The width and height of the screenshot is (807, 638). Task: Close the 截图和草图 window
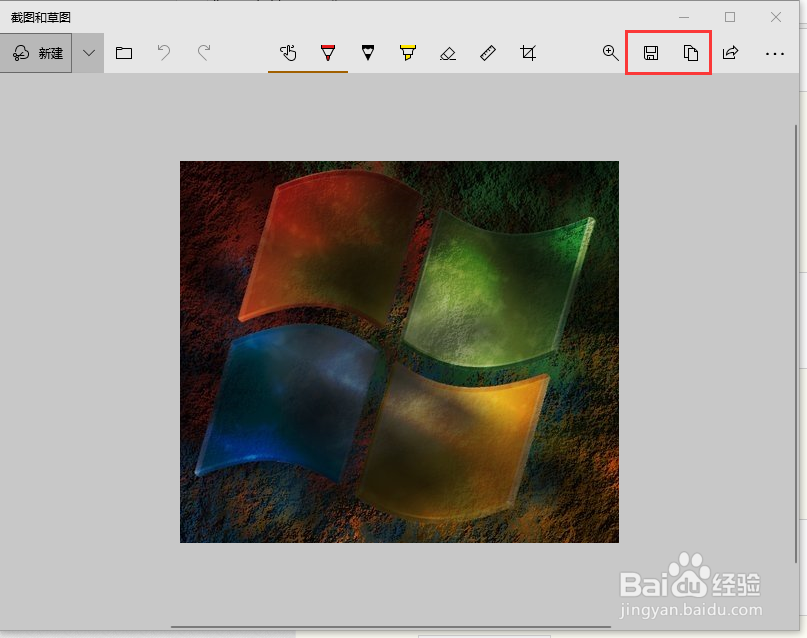[x=776, y=17]
